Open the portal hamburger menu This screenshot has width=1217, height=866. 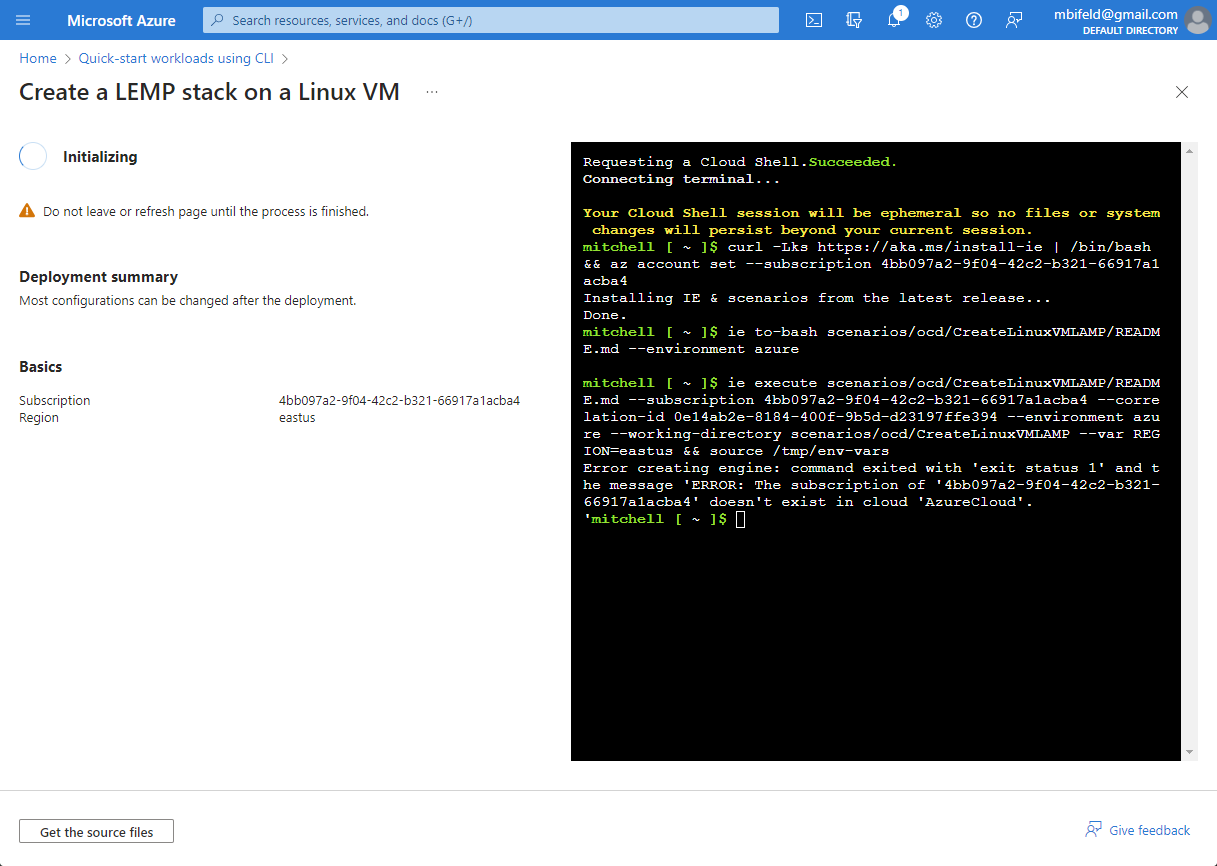pyautogui.click(x=23, y=20)
